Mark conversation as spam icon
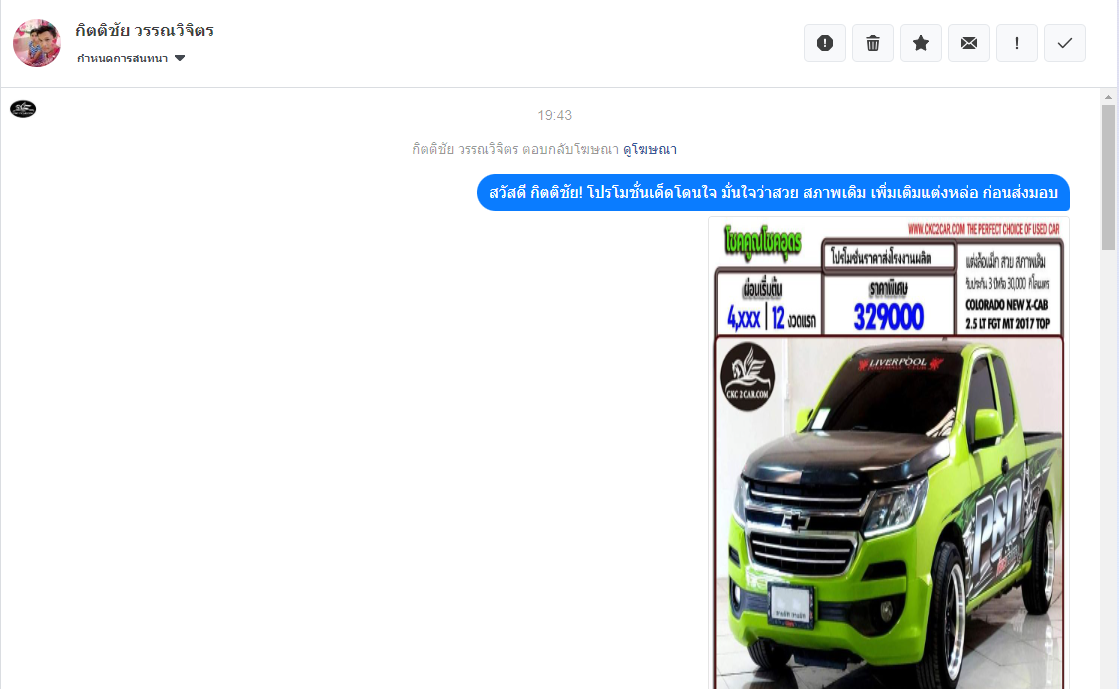Image resolution: width=1119 pixels, height=689 pixels. tap(824, 43)
